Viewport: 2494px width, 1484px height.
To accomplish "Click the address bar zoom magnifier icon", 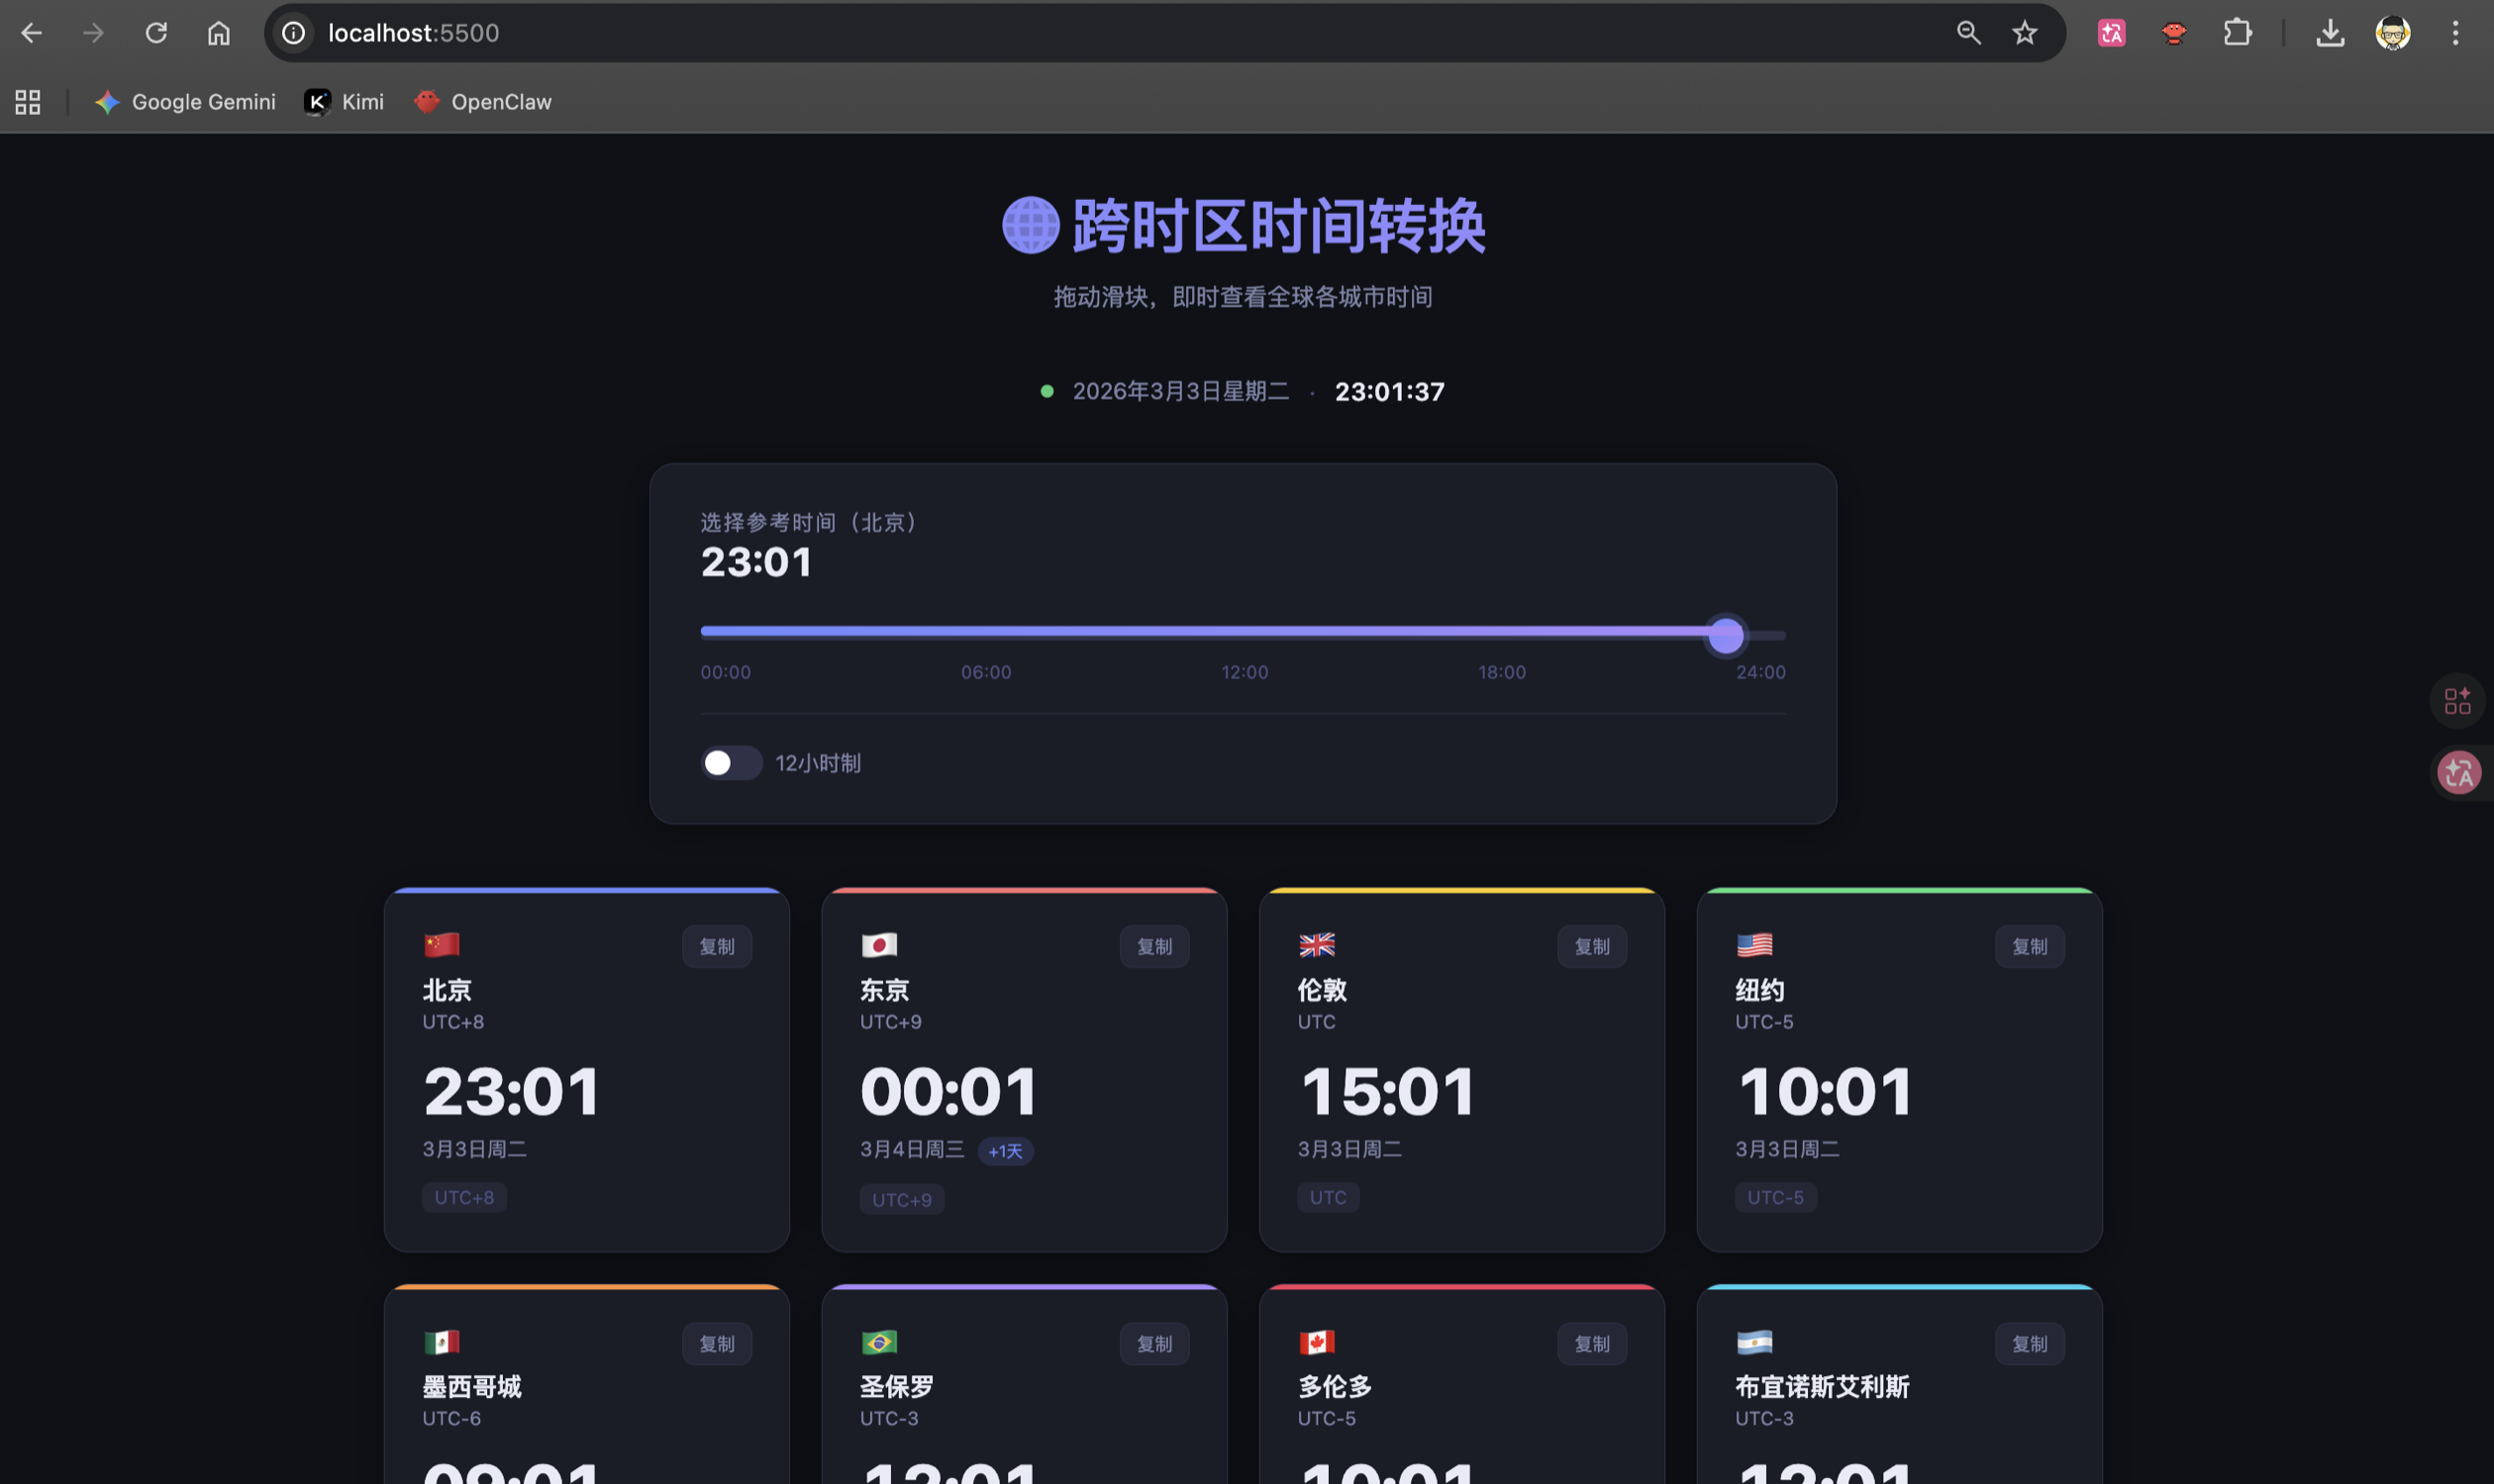I will [x=1968, y=33].
